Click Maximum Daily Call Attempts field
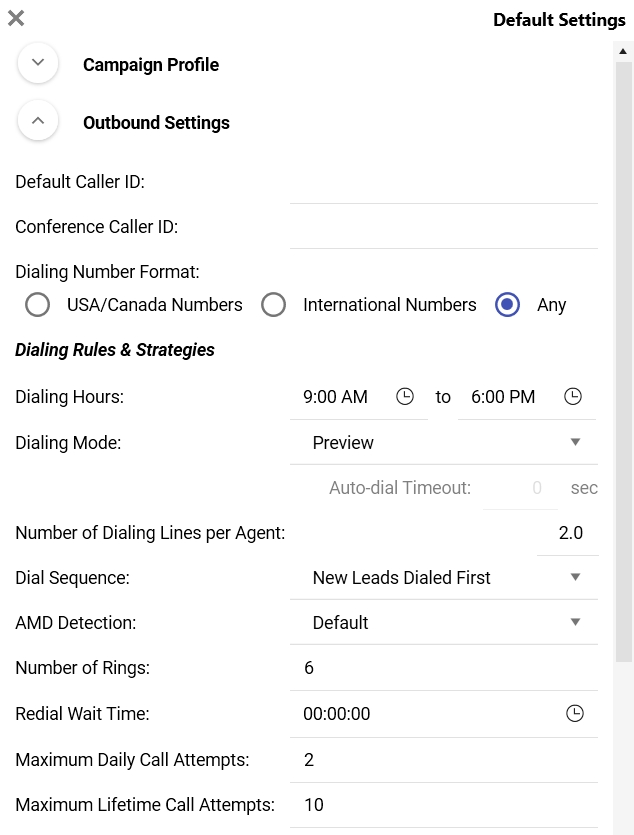Screen dimensions: 634x835 [443, 760]
